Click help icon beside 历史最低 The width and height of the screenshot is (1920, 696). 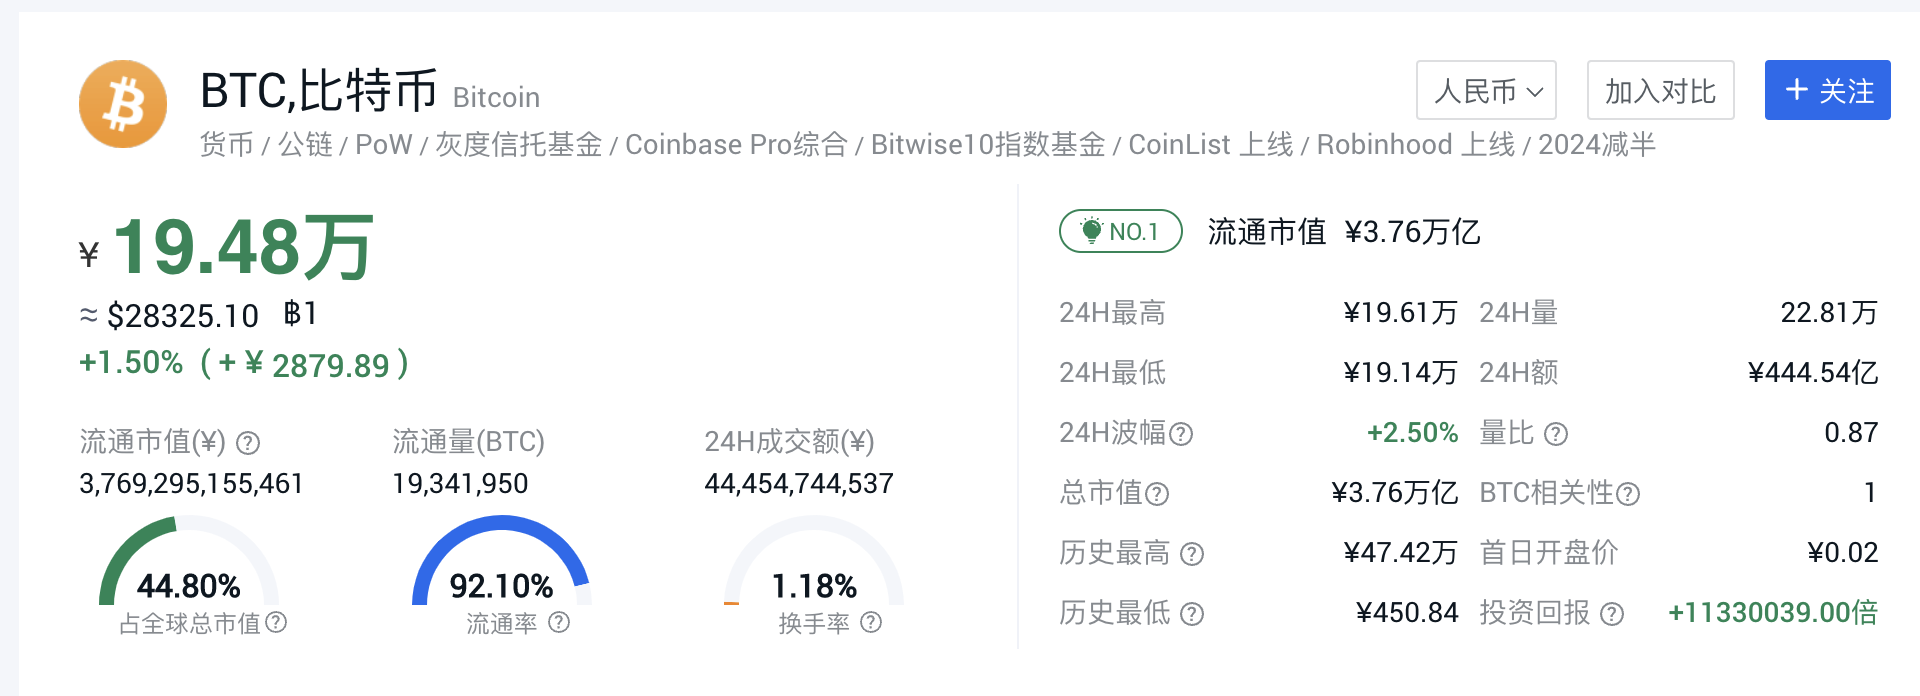[x=1192, y=613]
